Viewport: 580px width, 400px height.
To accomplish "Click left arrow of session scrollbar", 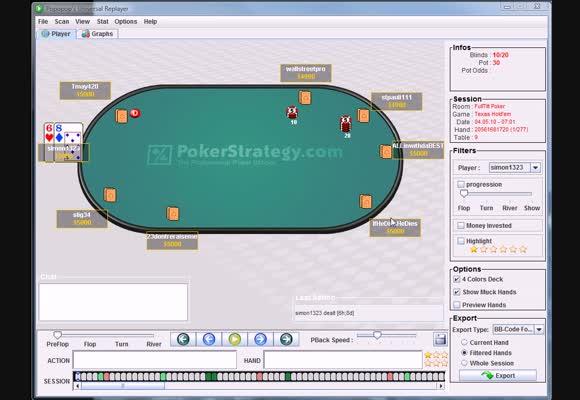I will tap(77, 386).
